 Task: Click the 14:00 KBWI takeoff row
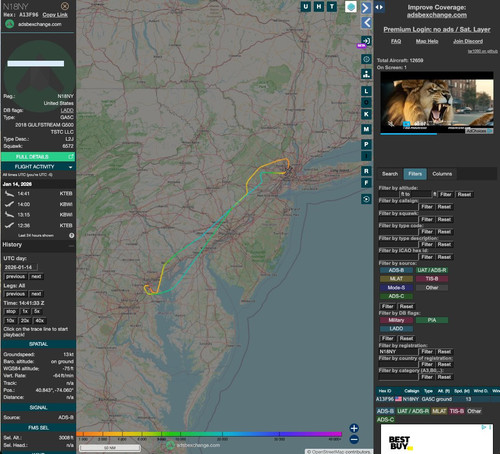pyautogui.click(x=38, y=204)
